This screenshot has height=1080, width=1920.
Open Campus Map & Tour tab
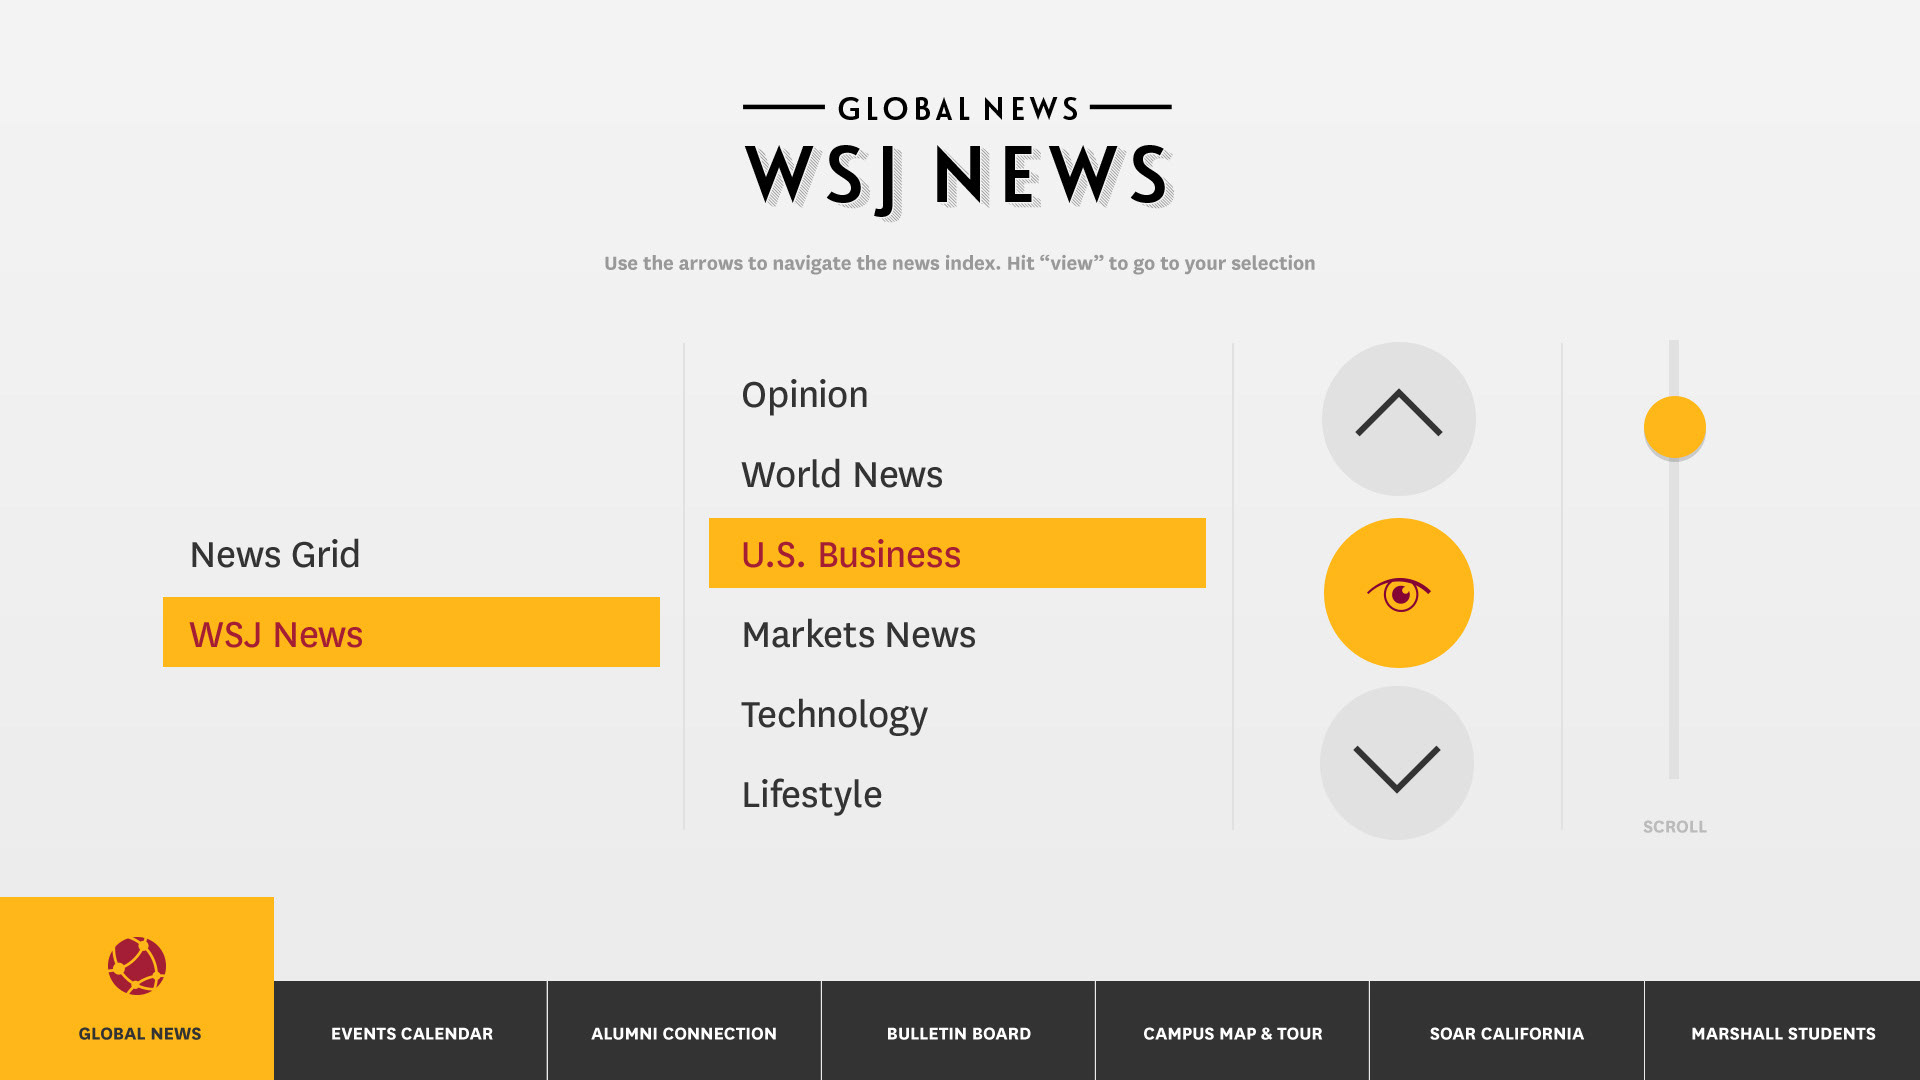pos(1232,1033)
